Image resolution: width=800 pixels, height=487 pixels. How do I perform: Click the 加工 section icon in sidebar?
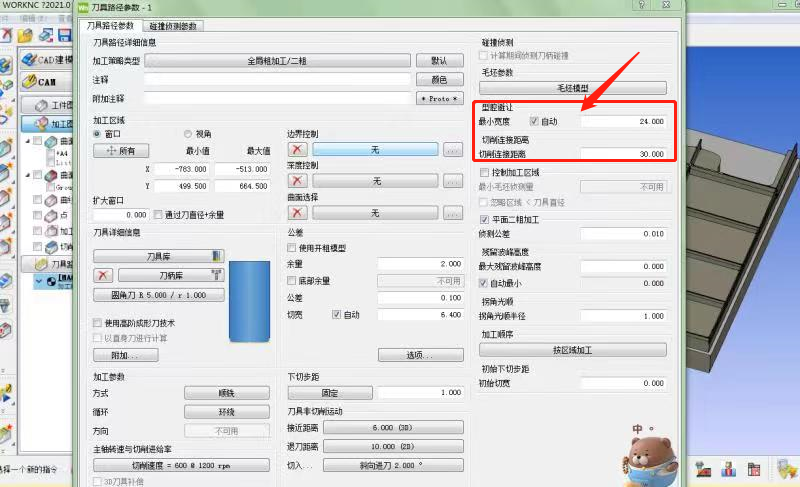pyautogui.click(x=42, y=123)
